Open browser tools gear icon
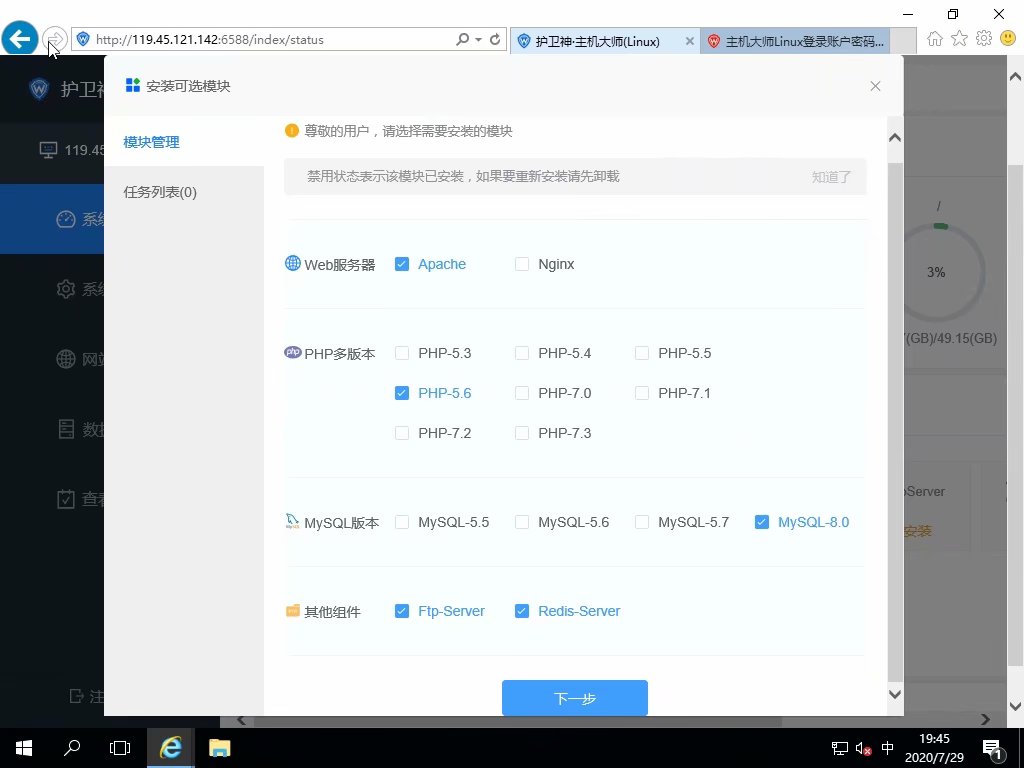Image resolution: width=1024 pixels, height=768 pixels. tap(984, 39)
